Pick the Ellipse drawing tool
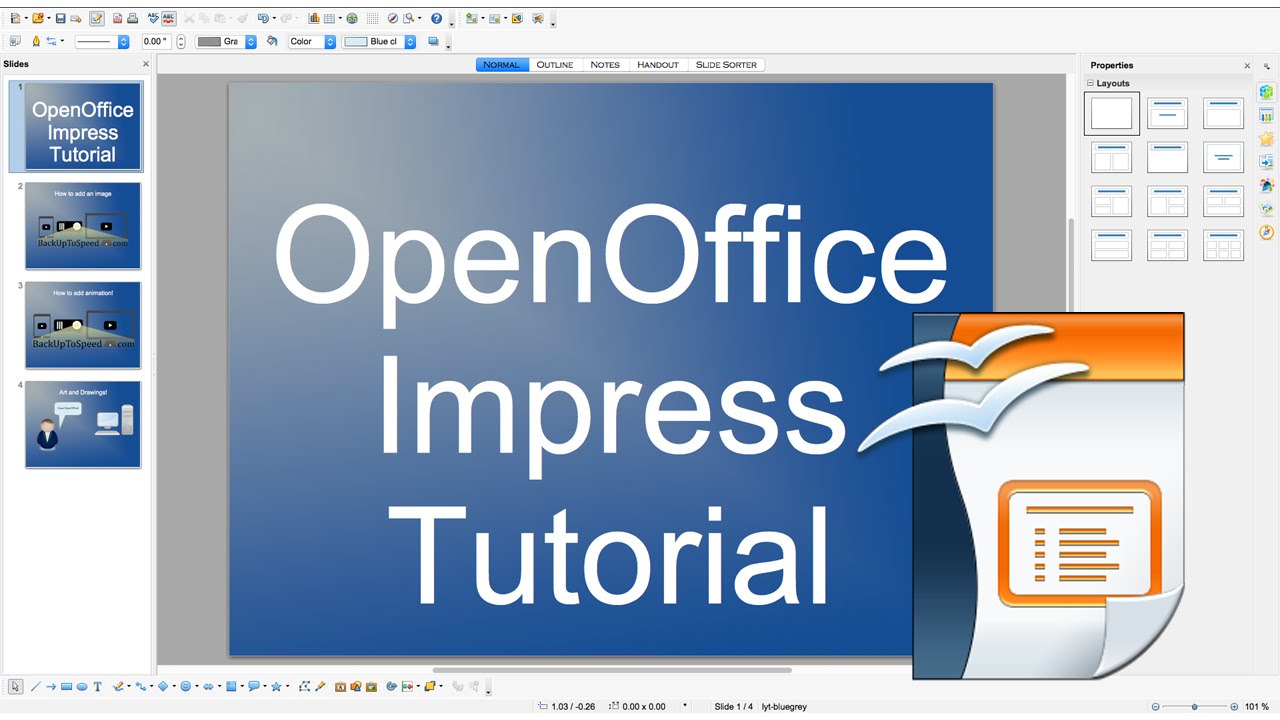Image resolution: width=1280 pixels, height=720 pixels. (x=82, y=687)
